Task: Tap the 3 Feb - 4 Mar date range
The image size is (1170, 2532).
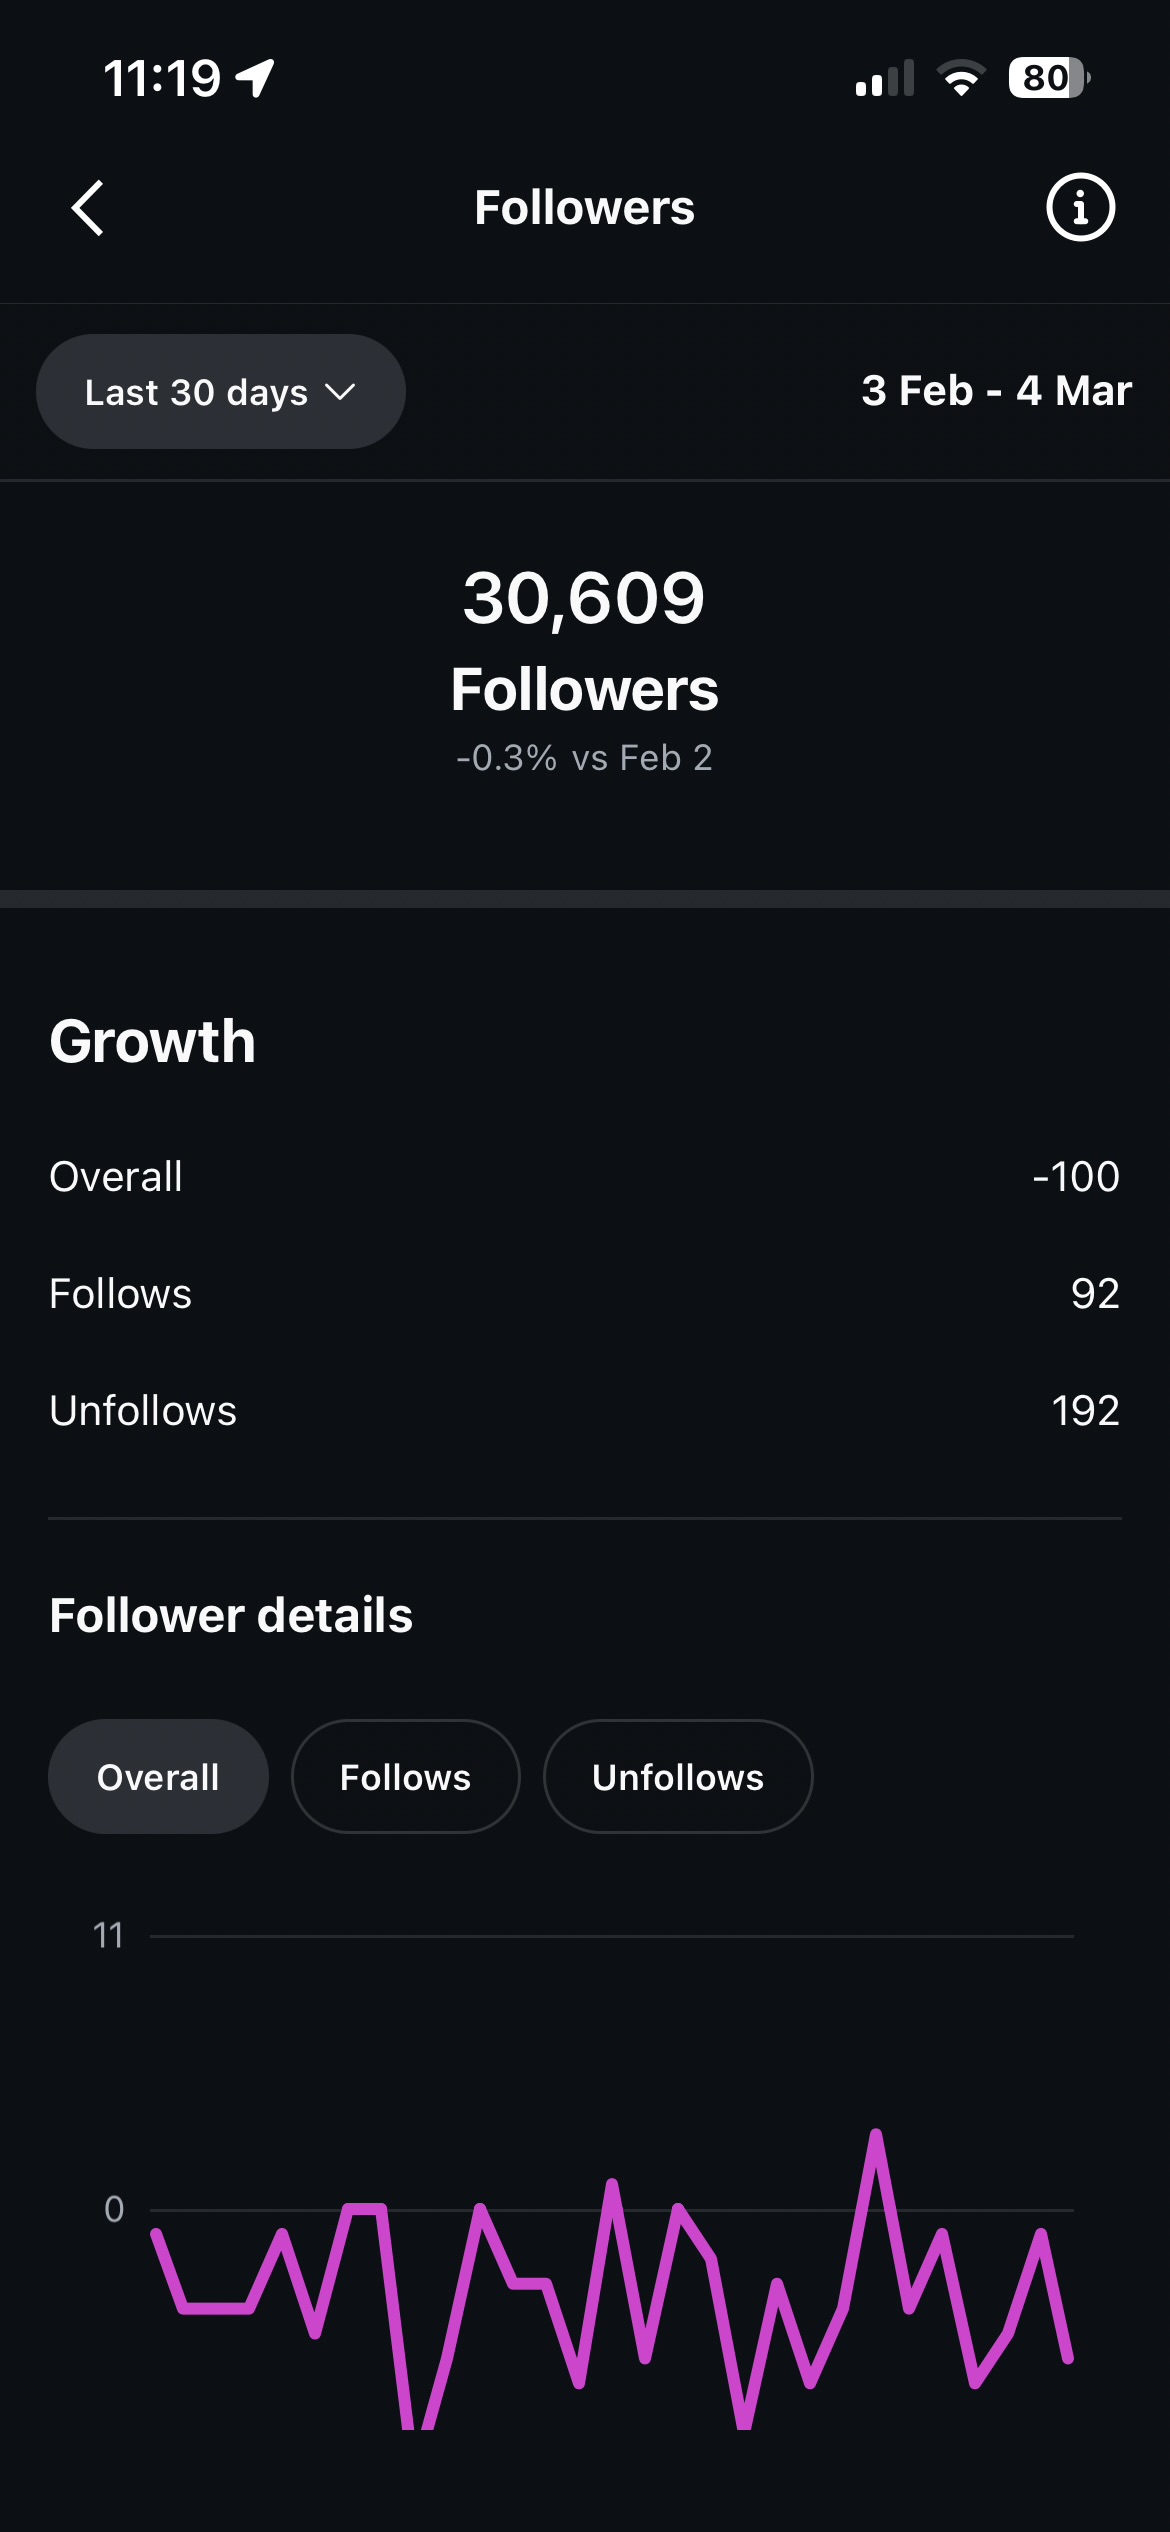Action: [x=996, y=391]
